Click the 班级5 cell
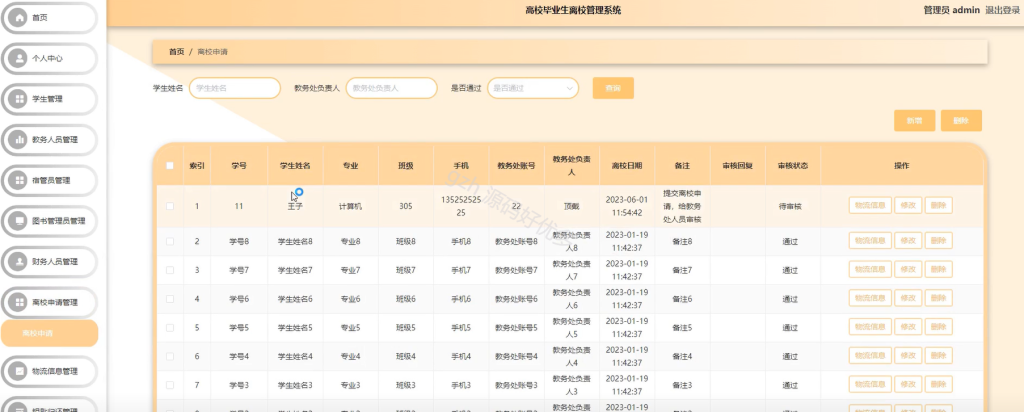The image size is (1024, 412). coord(406,328)
